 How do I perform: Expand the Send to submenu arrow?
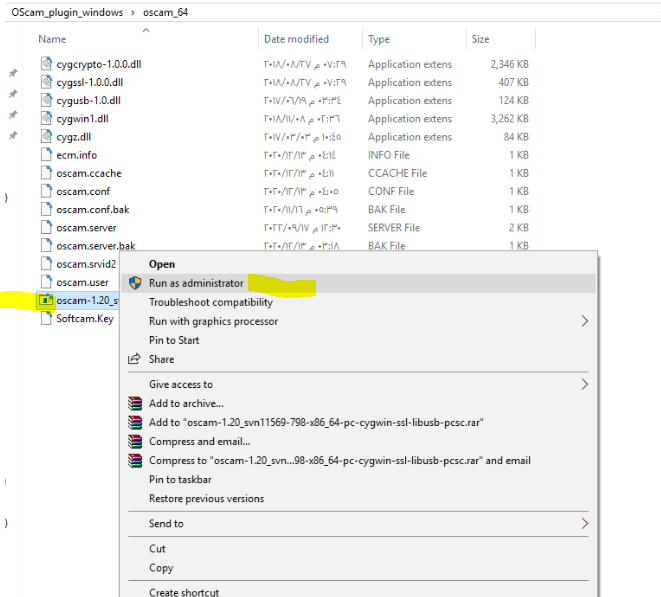(585, 523)
